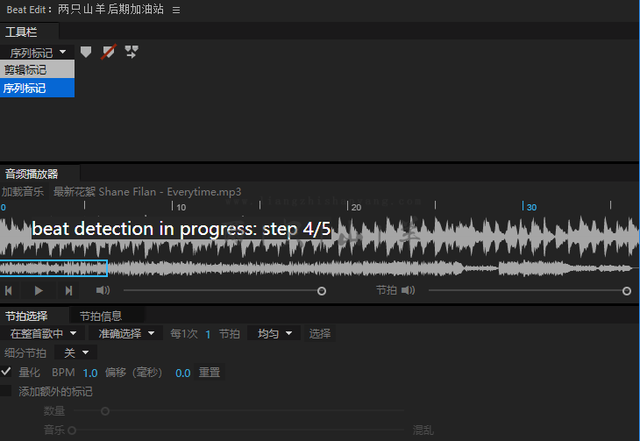Open the Beat Edit panel hamburger menu

pyautogui.click(x=176, y=10)
